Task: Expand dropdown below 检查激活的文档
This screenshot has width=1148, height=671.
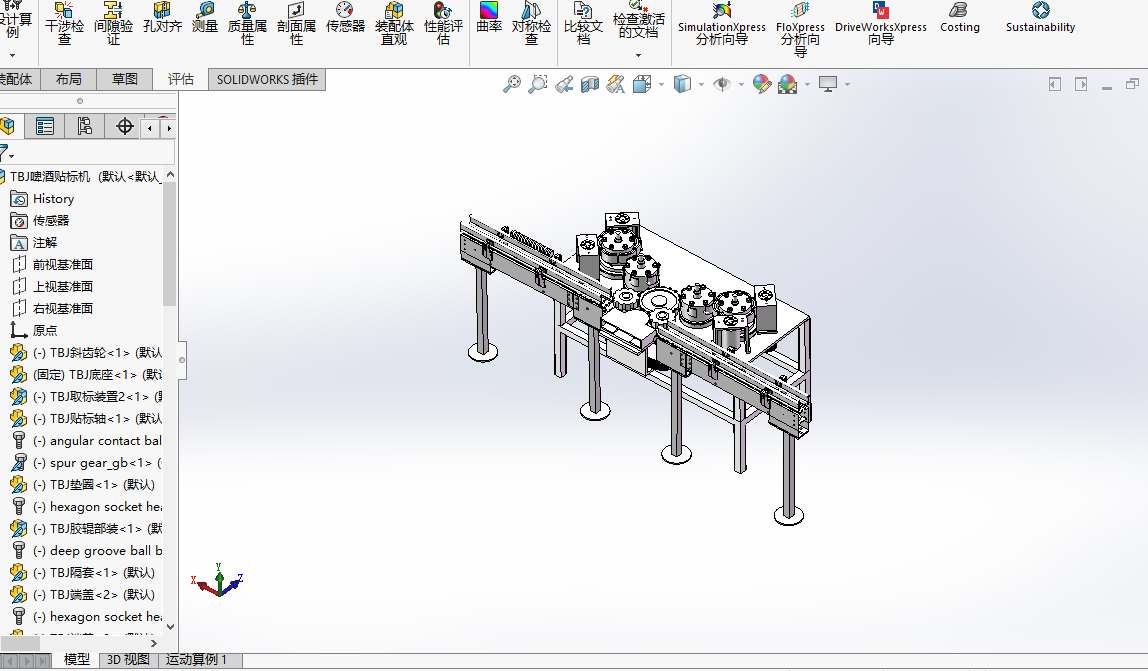Action: click(638, 55)
